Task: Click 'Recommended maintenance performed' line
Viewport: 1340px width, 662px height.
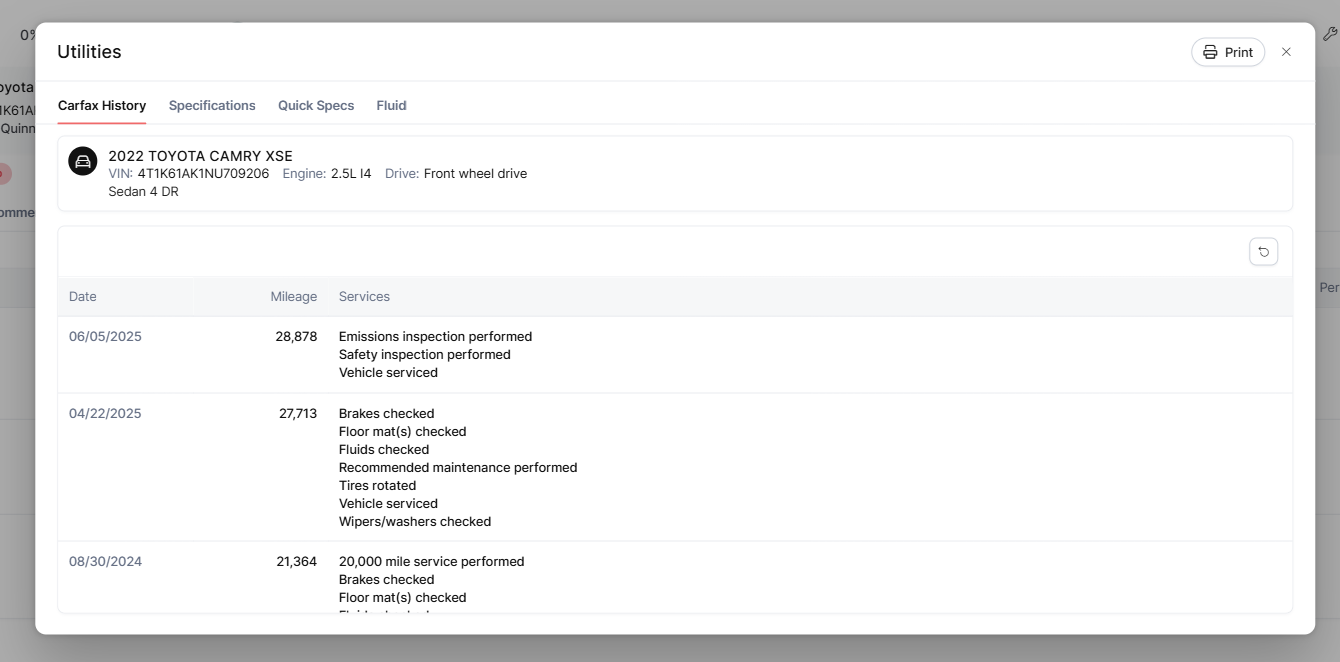Action: coord(458,468)
